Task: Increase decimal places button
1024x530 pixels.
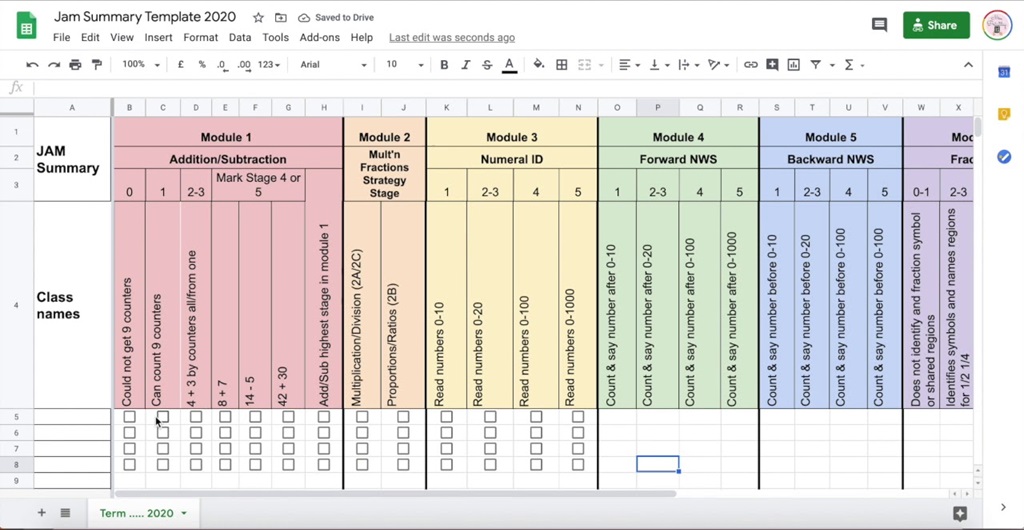Action: click(x=244, y=65)
